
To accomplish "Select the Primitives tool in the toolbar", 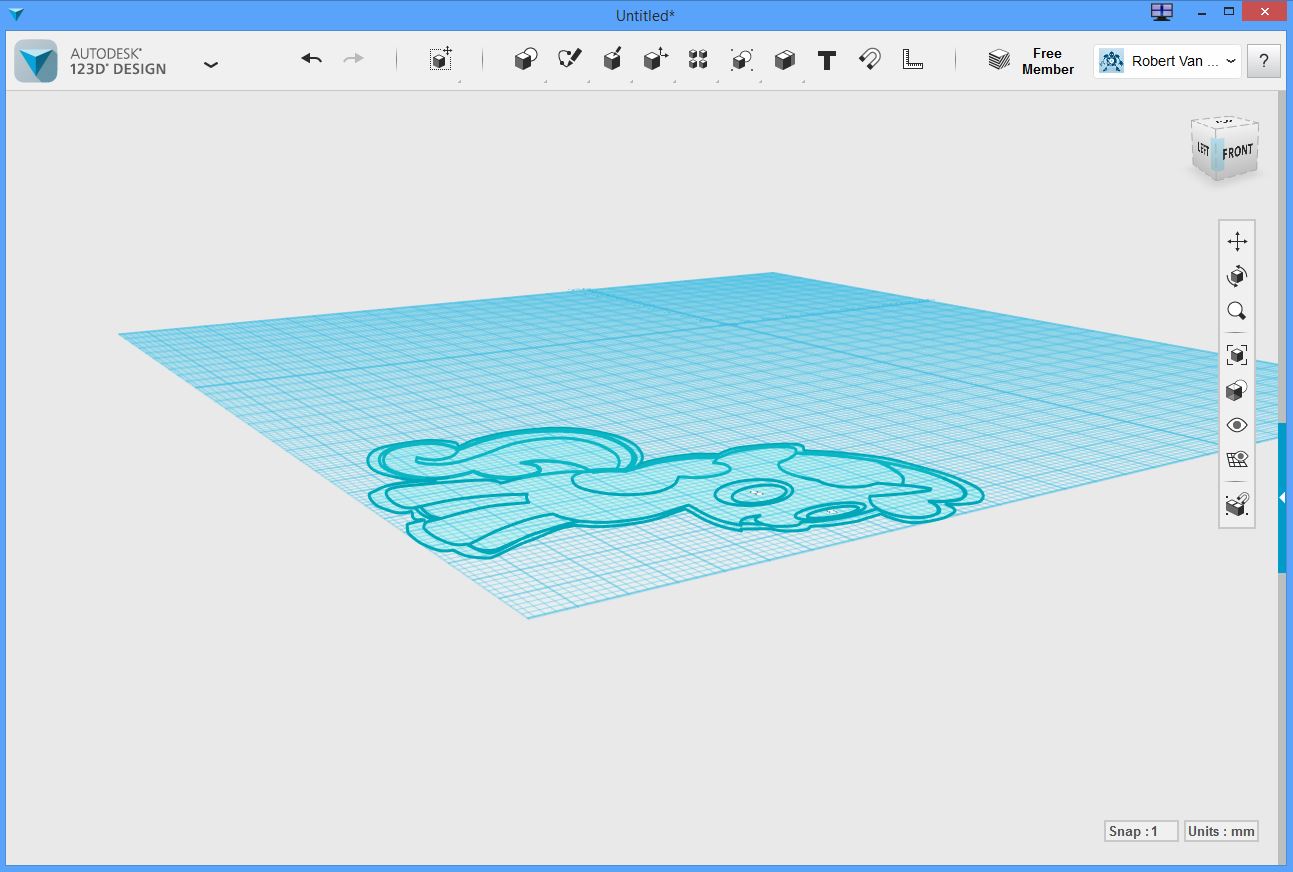I will pyautogui.click(x=525, y=59).
